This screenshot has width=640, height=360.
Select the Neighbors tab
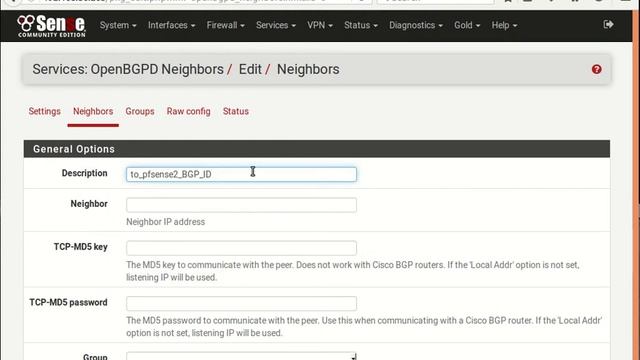pyautogui.click(x=93, y=111)
